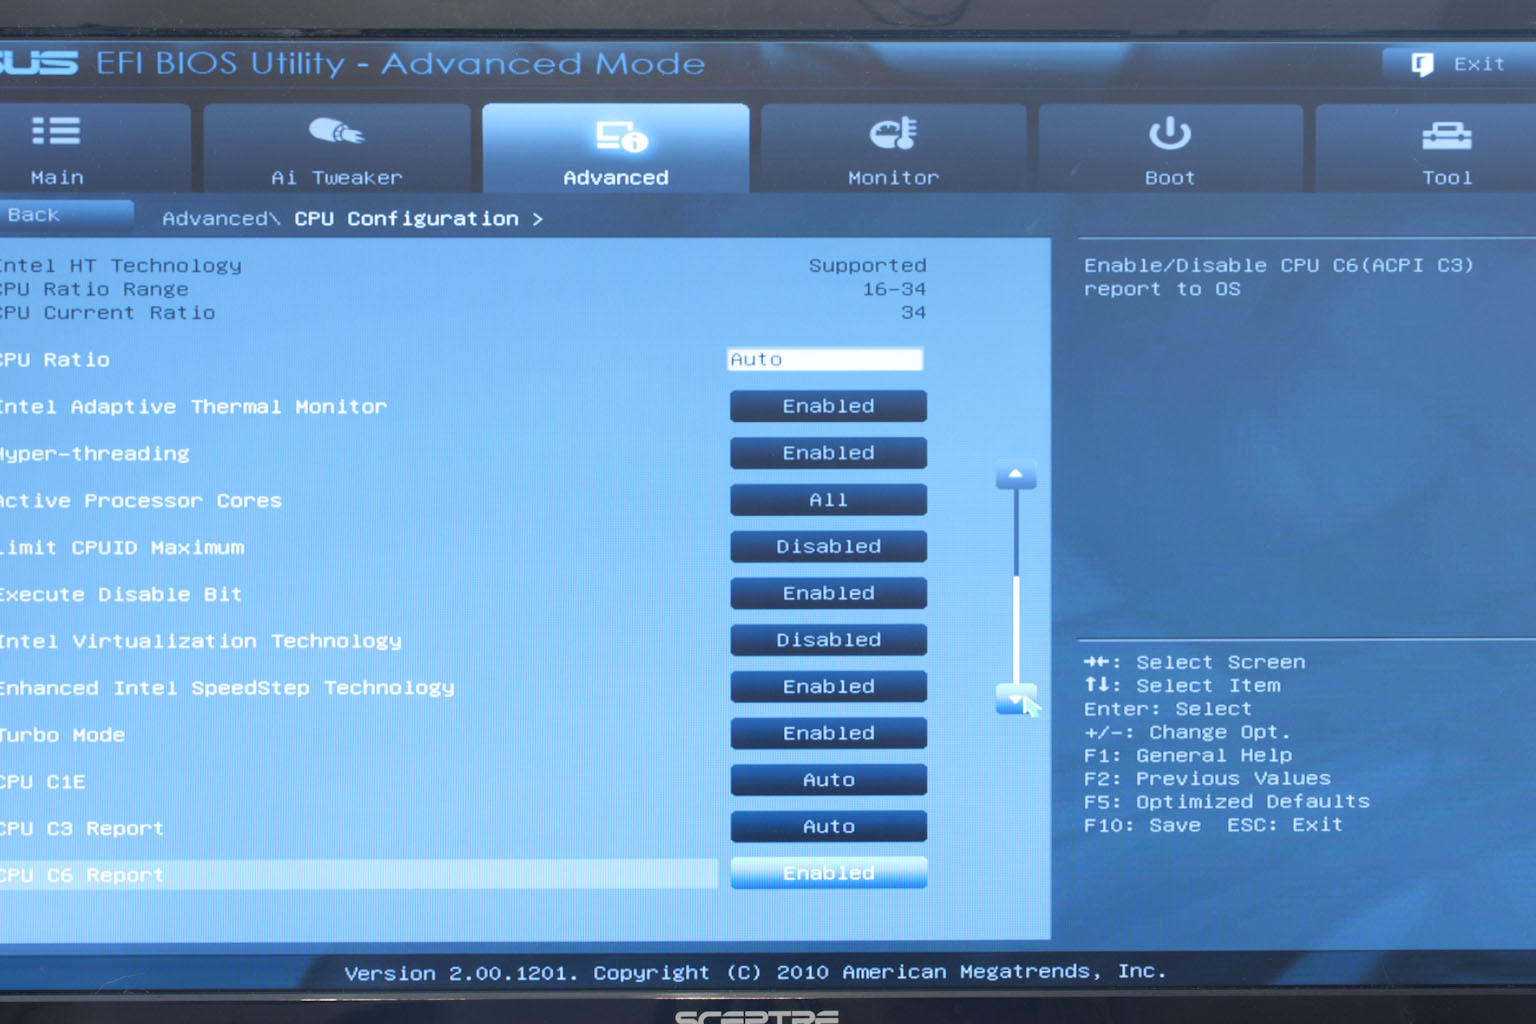Open the Enhanced Intel SpeedStep dropdown
Viewport: 1536px width, 1024px height.
click(x=828, y=687)
